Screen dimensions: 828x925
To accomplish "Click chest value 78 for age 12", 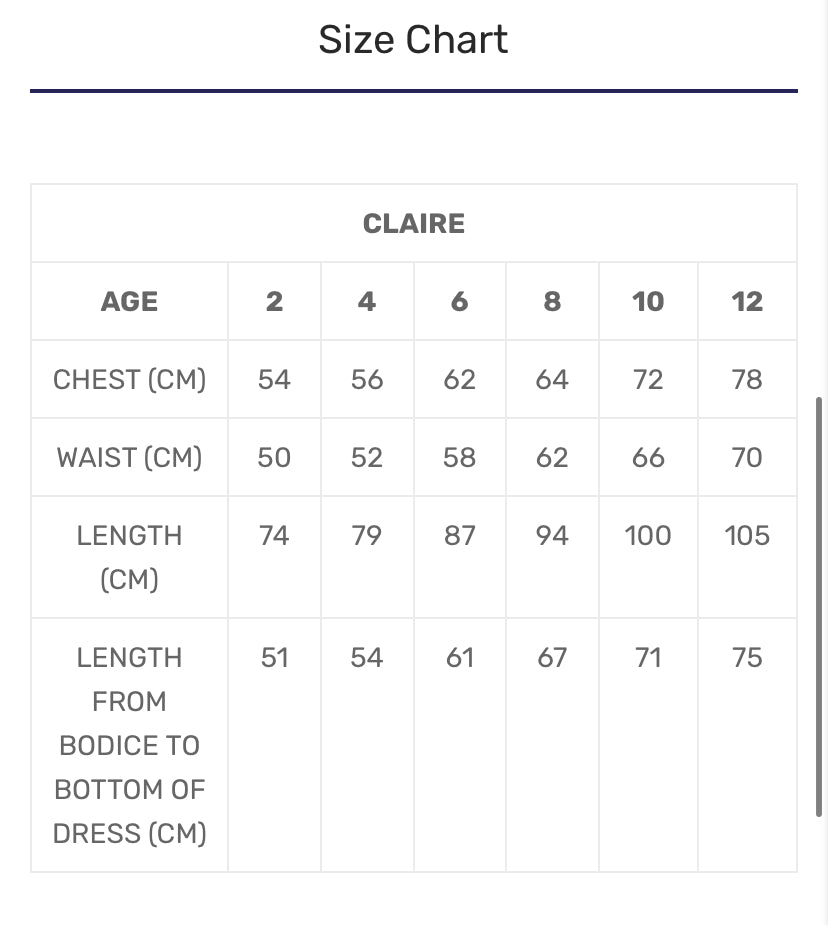I will click(747, 380).
